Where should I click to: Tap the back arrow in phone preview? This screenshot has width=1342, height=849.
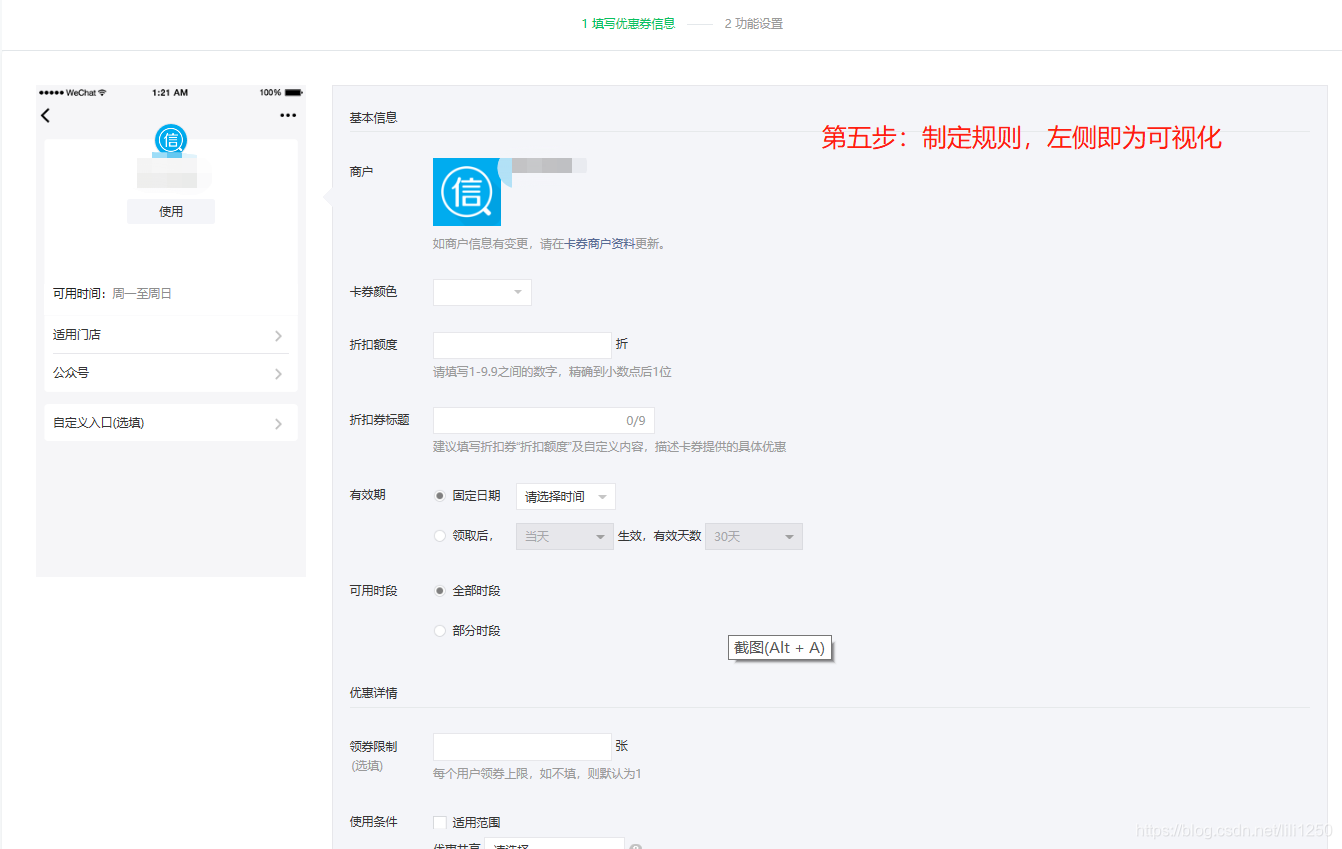pos(45,115)
